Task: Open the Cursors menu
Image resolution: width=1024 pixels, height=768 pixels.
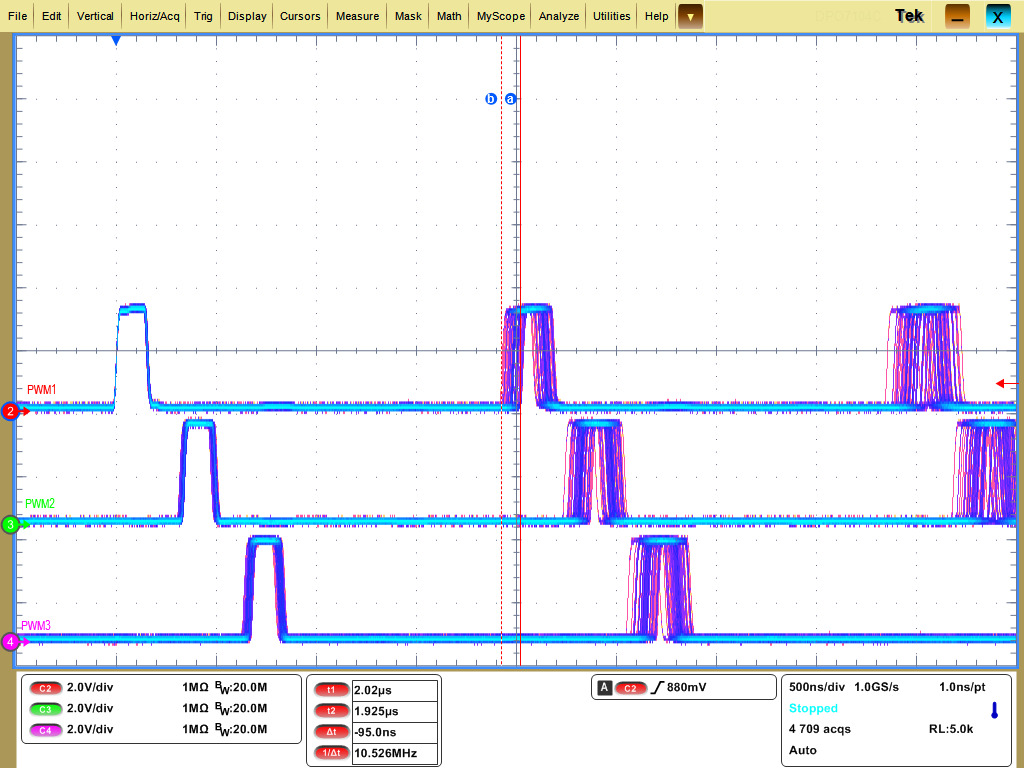Action: coord(300,16)
